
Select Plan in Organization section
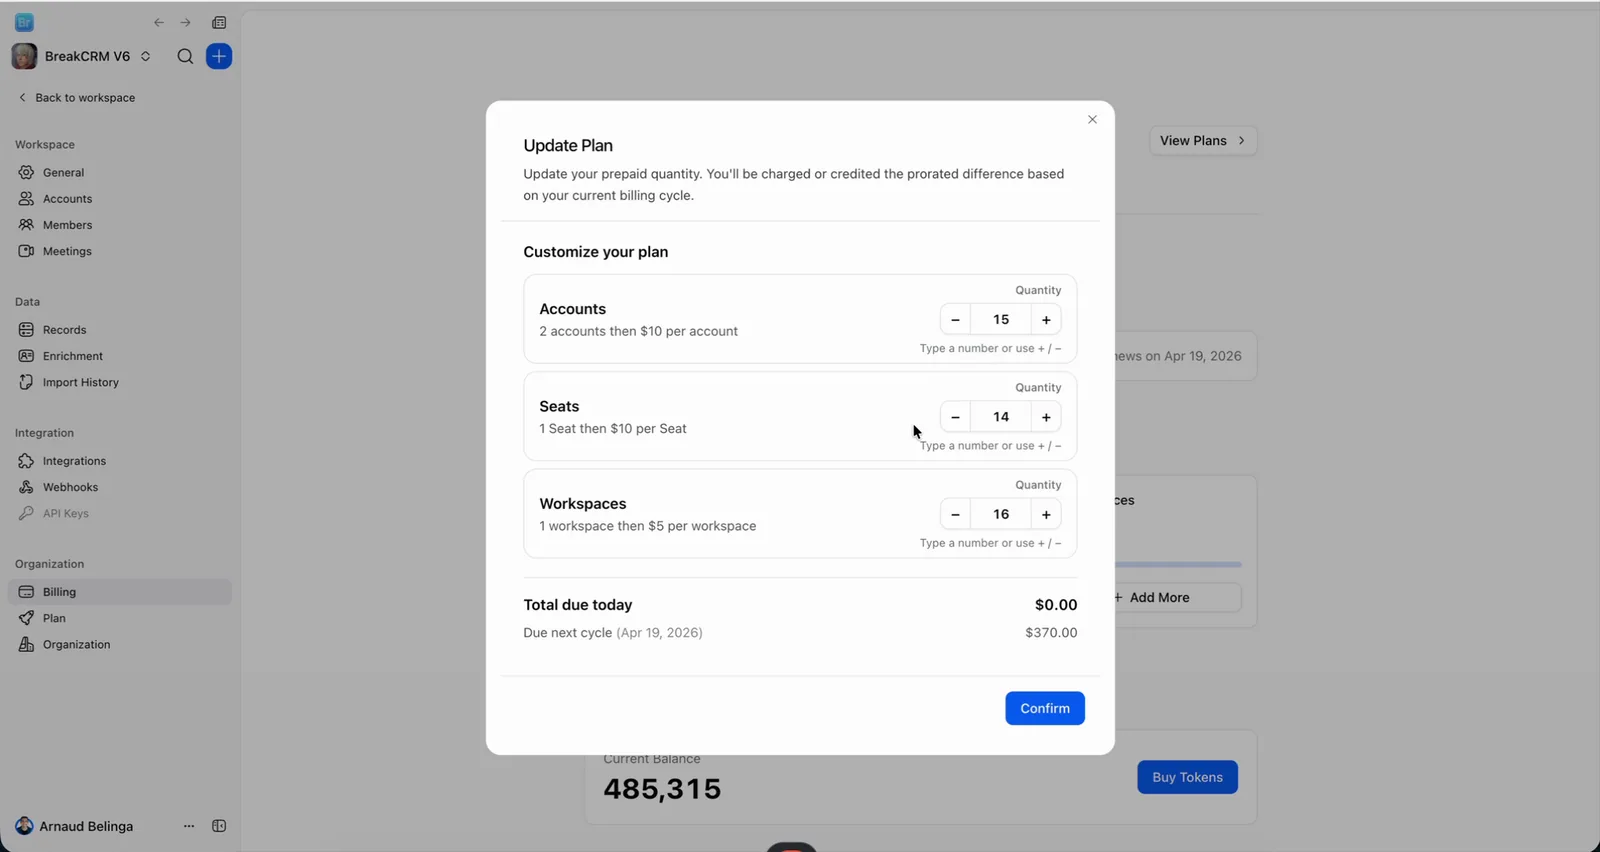[x=54, y=618]
